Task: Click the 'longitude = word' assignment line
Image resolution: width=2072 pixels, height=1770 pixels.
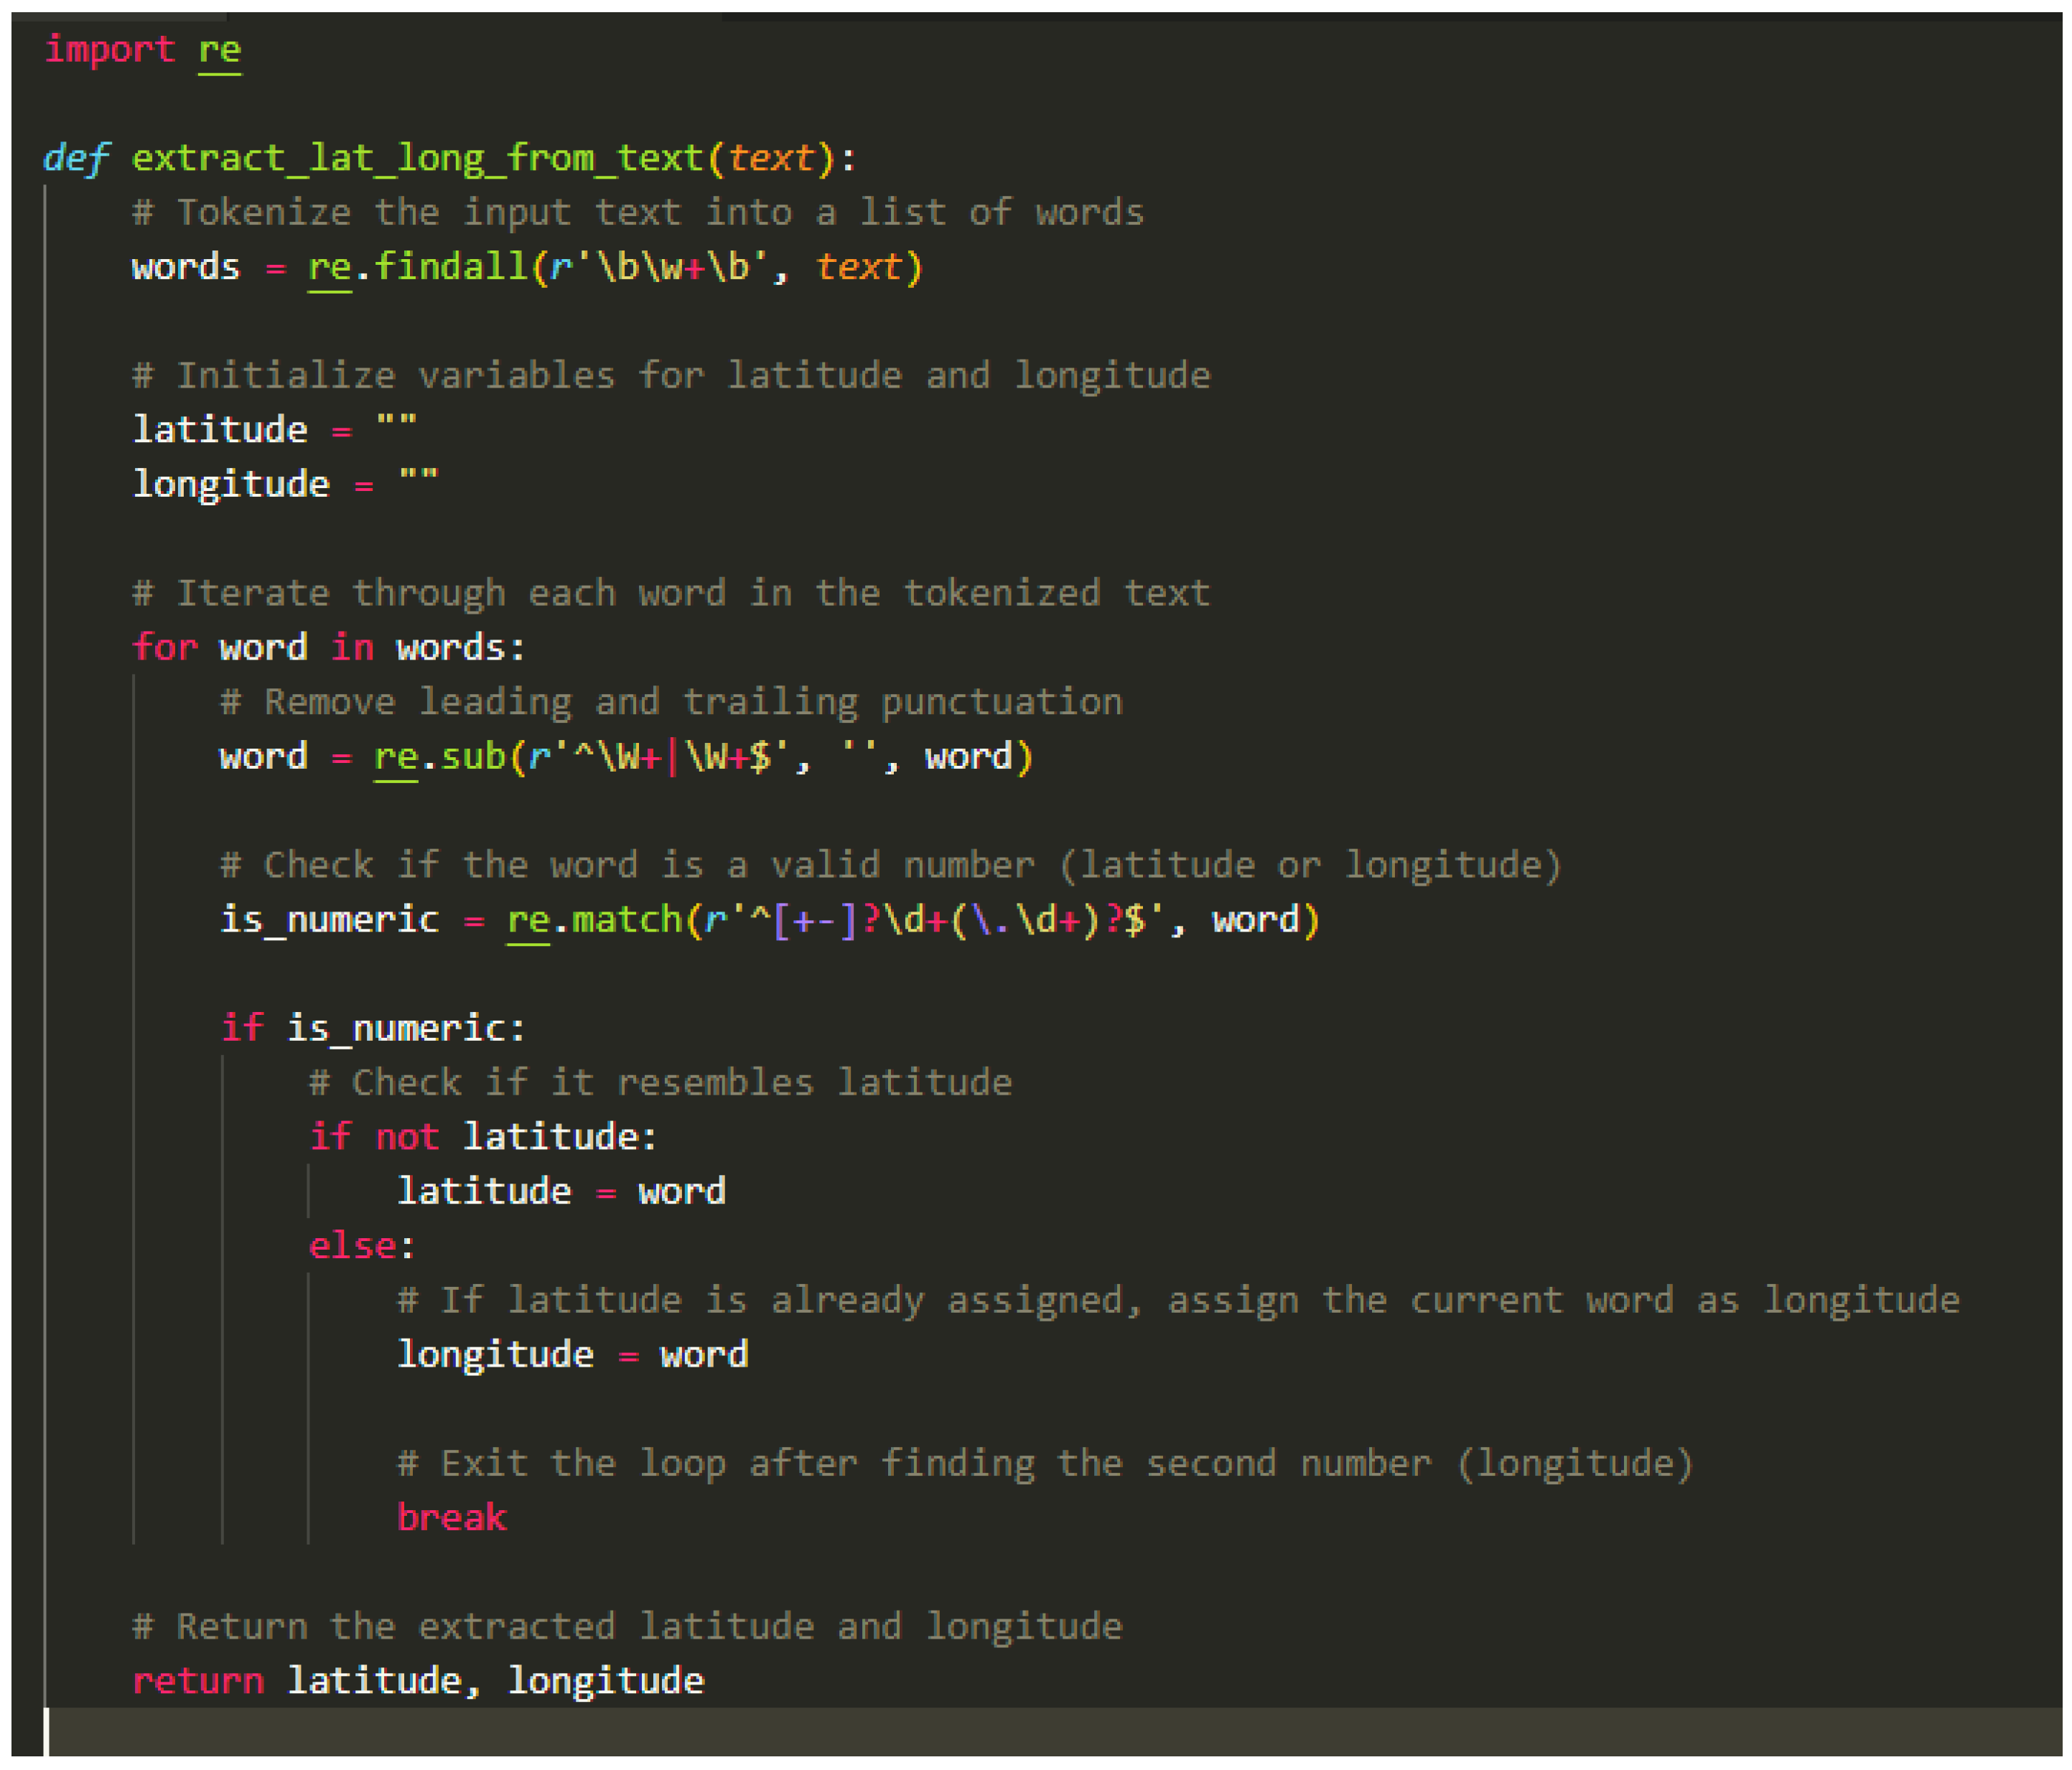Action: (x=572, y=1355)
